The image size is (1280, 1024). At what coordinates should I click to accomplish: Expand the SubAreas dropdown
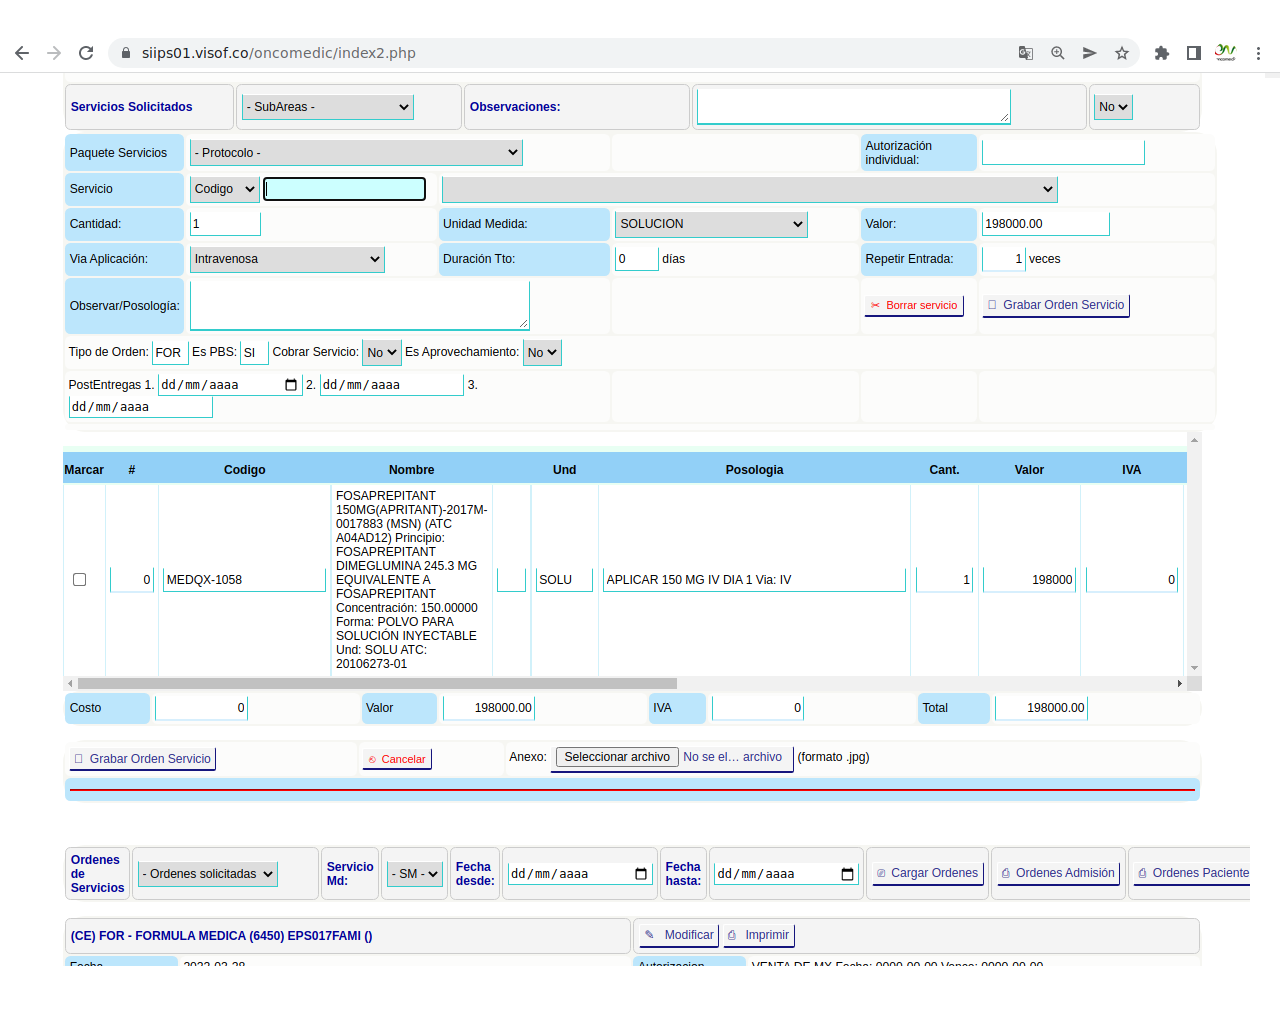pyautogui.click(x=328, y=107)
